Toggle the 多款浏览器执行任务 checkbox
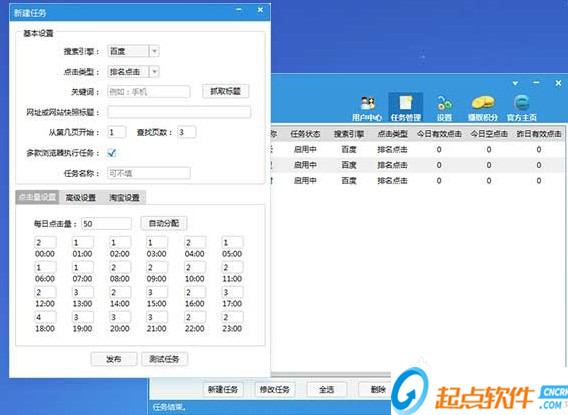 pos(112,153)
